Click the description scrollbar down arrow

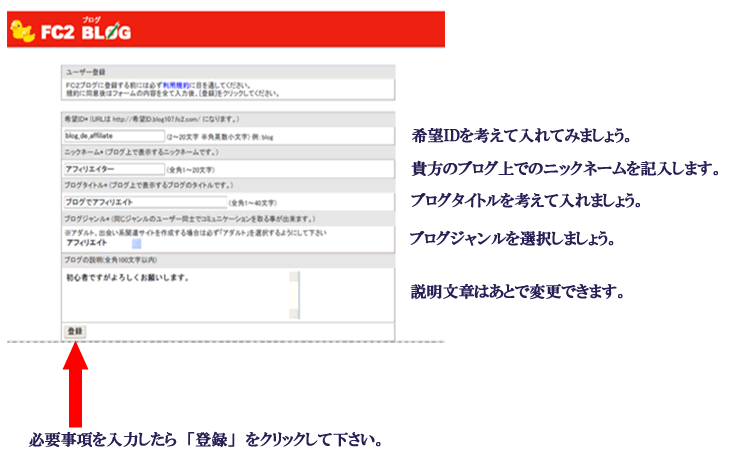tap(294, 314)
